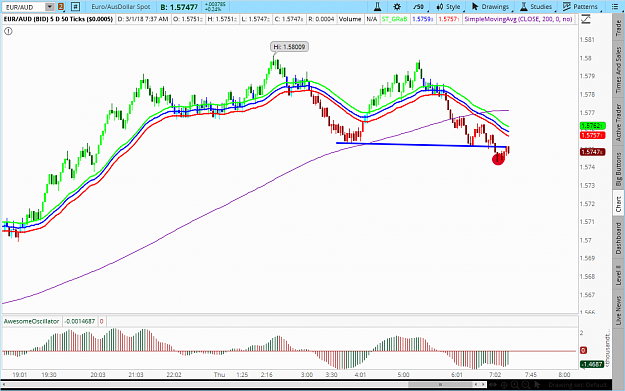Click the SimpleMovingAvg study label
The height and width of the screenshot is (391, 625).
pyautogui.click(x=518, y=19)
